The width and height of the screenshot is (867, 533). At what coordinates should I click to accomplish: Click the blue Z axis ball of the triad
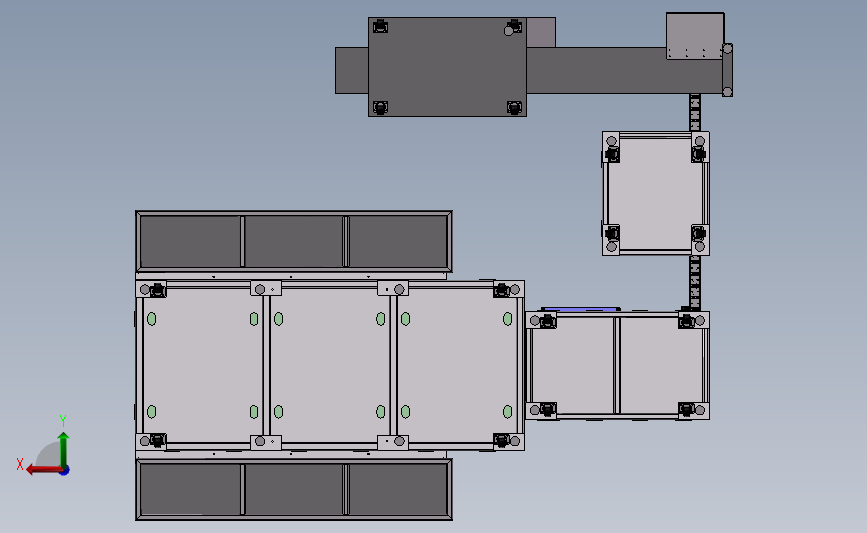click(x=65, y=471)
